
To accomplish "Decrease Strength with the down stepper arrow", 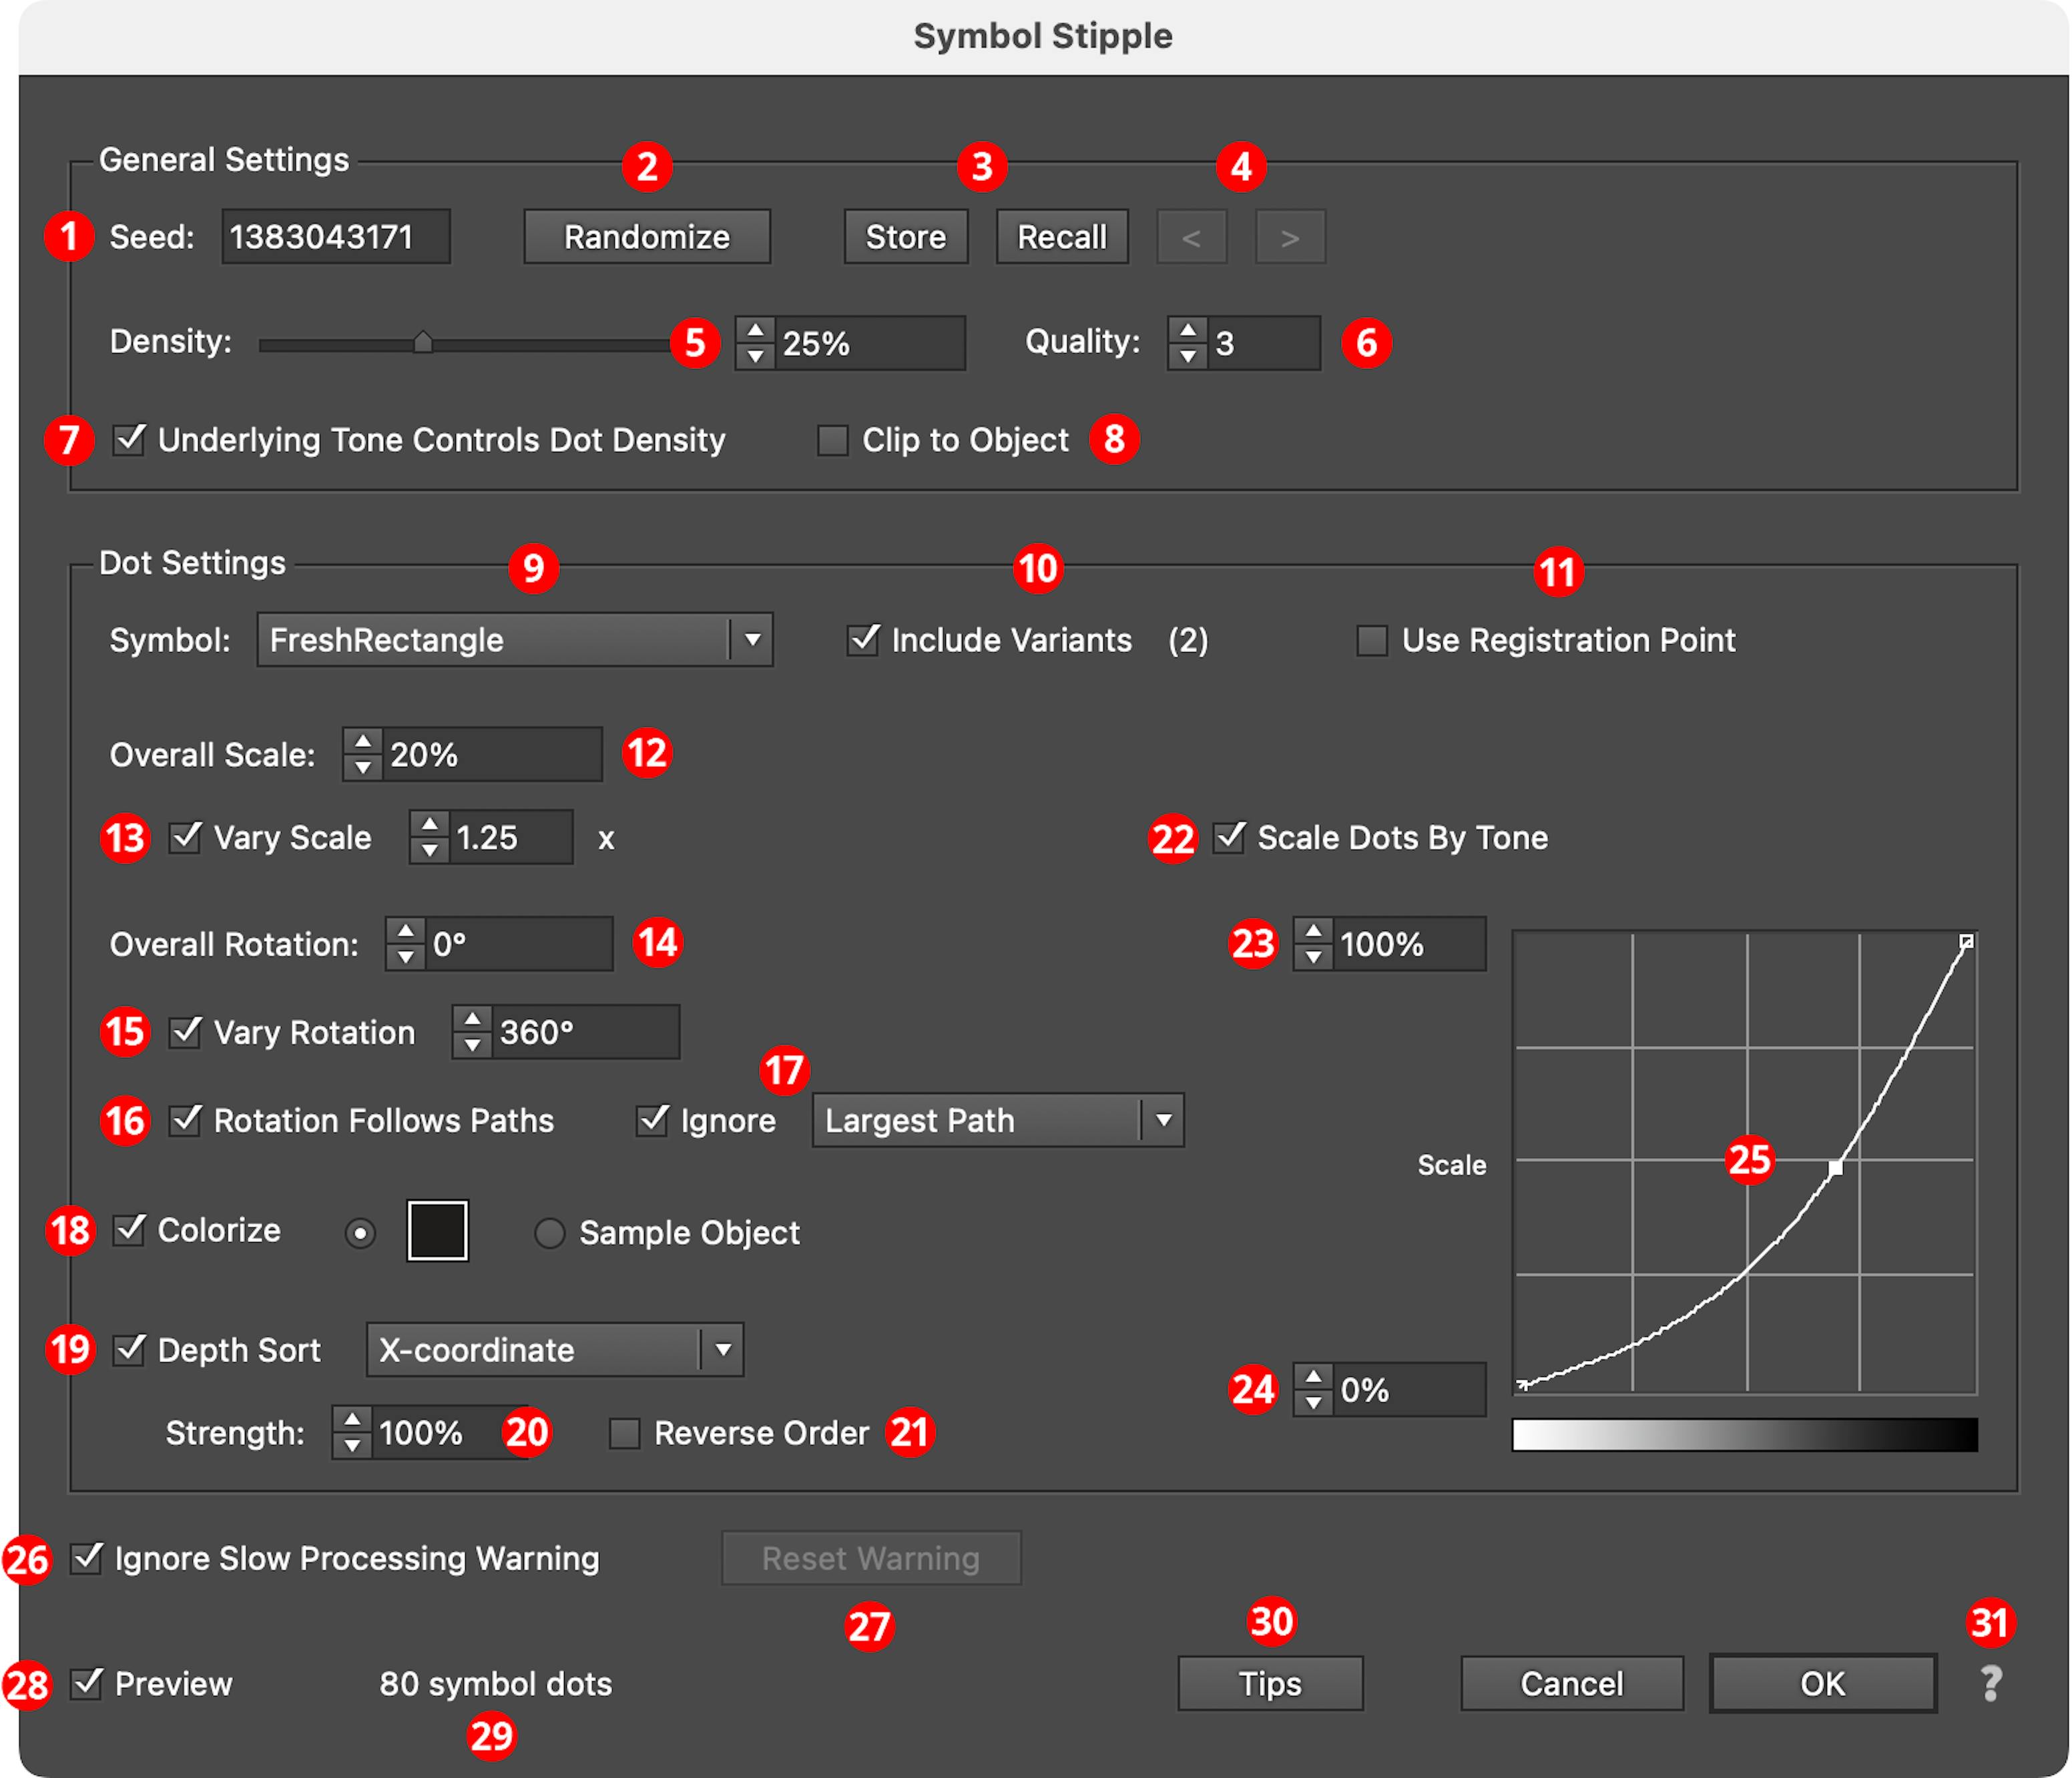I will [x=352, y=1446].
